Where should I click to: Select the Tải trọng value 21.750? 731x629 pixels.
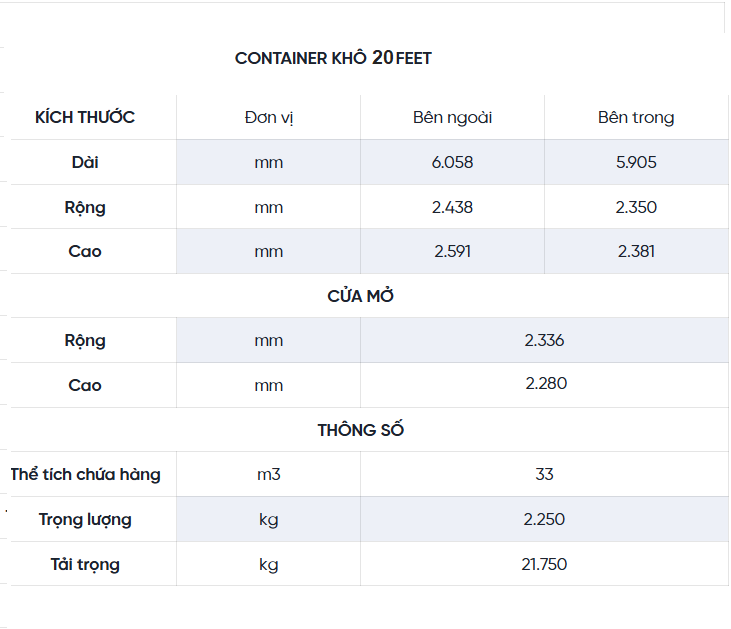[544, 564]
